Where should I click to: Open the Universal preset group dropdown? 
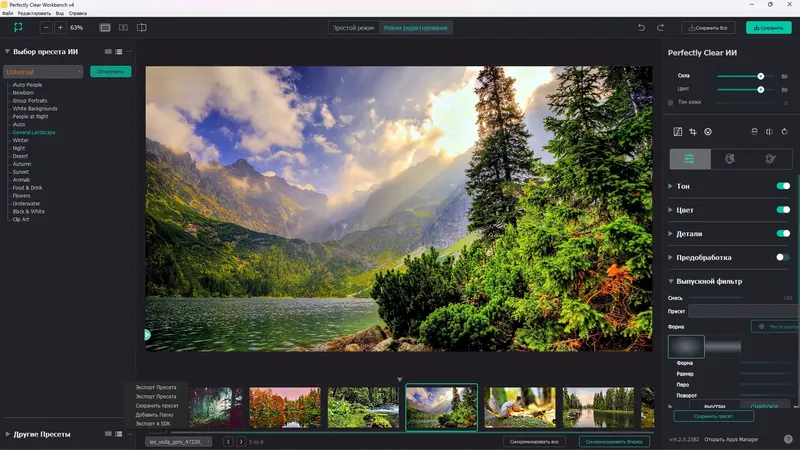click(43, 72)
